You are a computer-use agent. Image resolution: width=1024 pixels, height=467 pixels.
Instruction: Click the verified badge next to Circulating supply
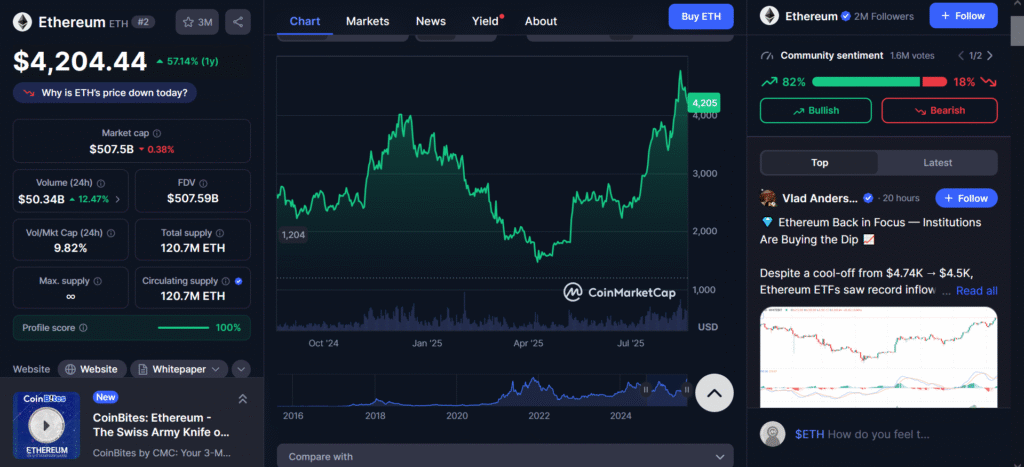pyautogui.click(x=238, y=281)
